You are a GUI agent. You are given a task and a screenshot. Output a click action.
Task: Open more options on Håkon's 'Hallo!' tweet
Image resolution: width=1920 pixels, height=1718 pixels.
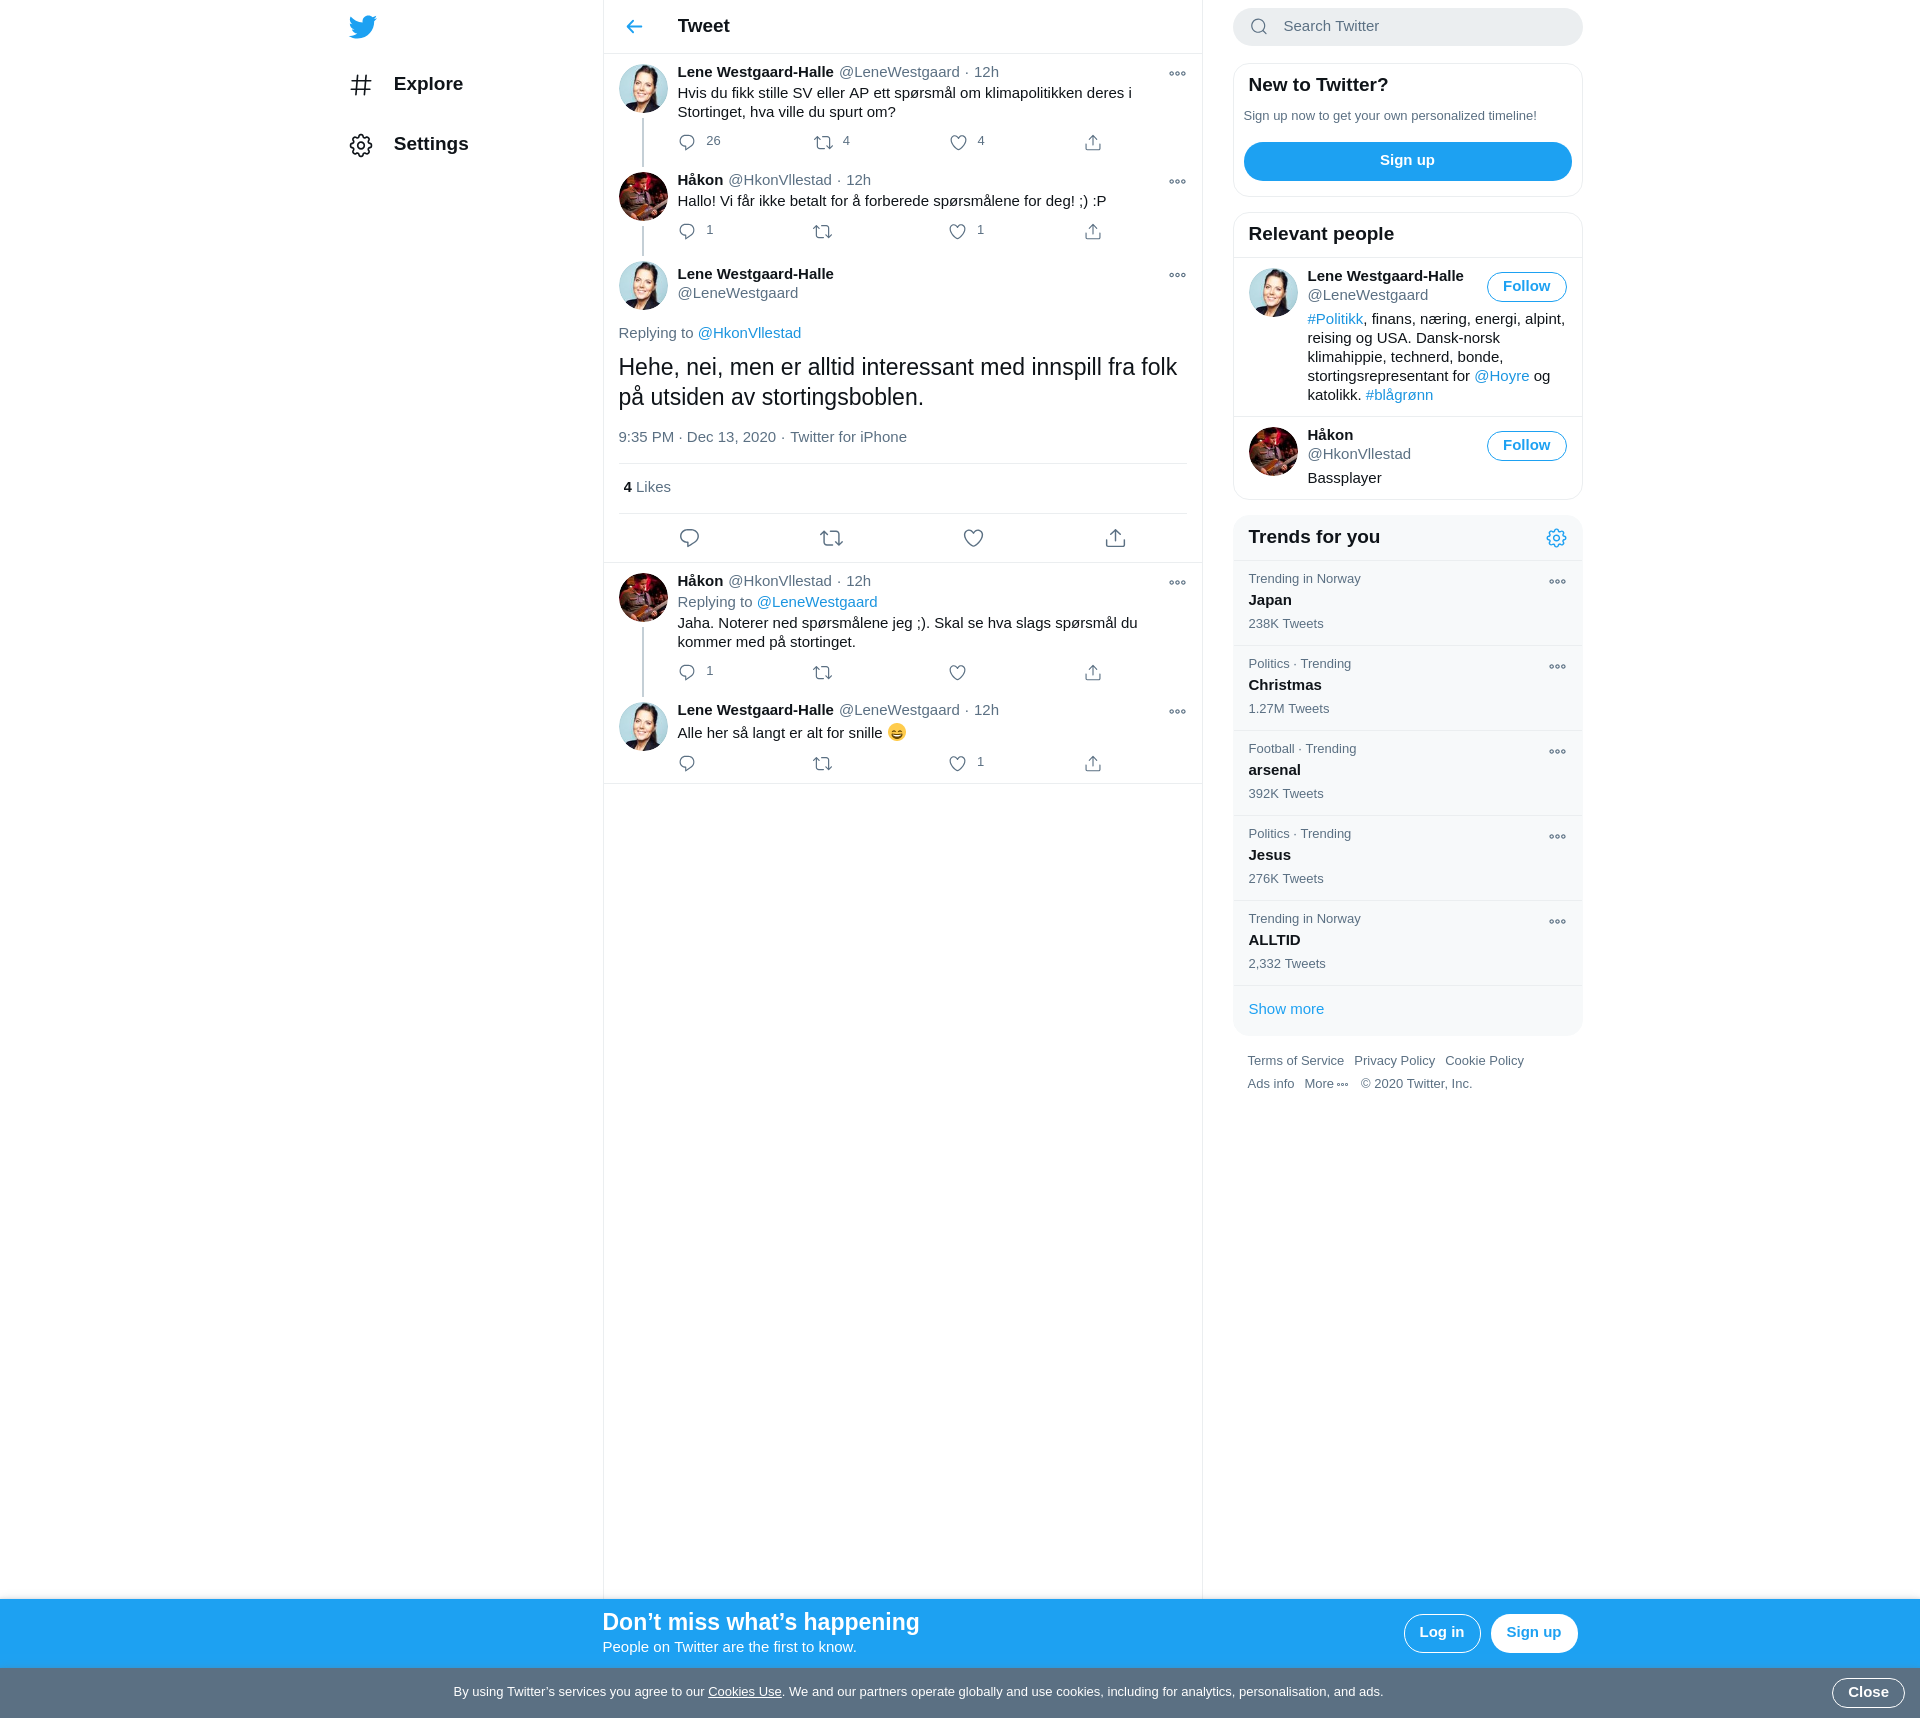(x=1177, y=182)
